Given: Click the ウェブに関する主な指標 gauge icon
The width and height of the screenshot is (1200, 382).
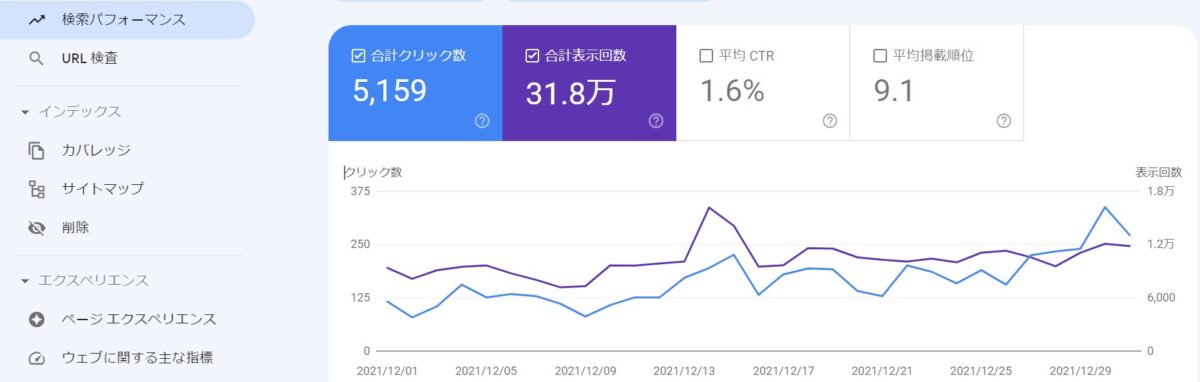Looking at the screenshot, I should pos(37,358).
